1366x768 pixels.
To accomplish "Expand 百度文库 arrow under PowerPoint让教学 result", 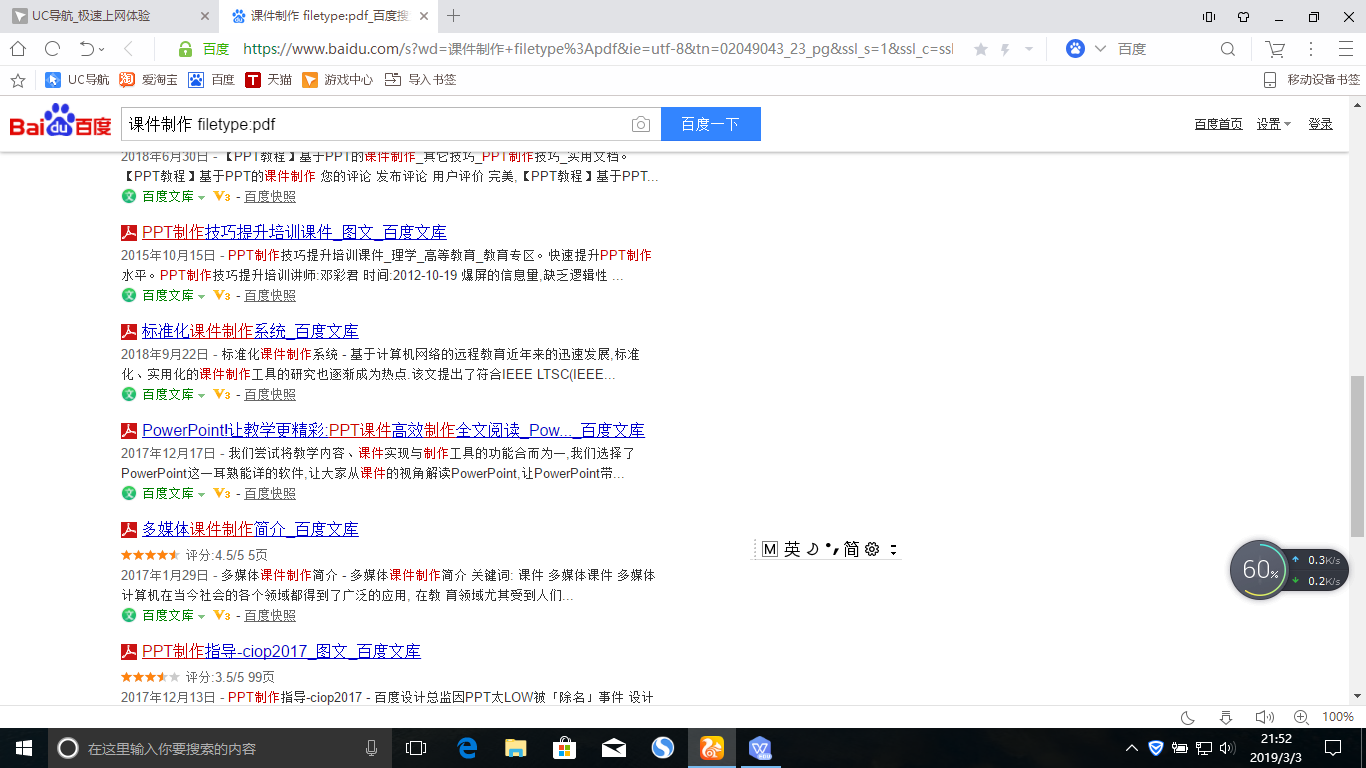I will [x=201, y=494].
